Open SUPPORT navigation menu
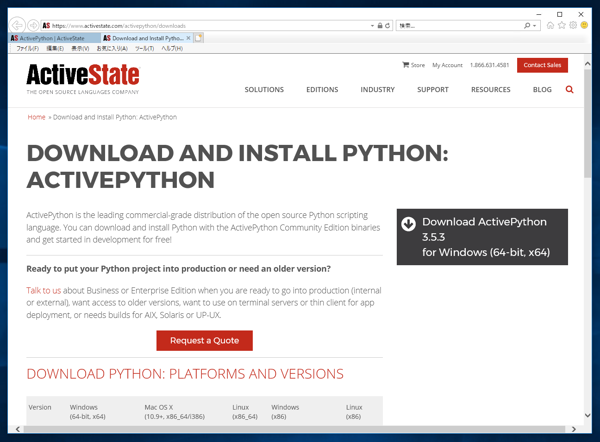The height and width of the screenshot is (442, 600). pos(433,90)
